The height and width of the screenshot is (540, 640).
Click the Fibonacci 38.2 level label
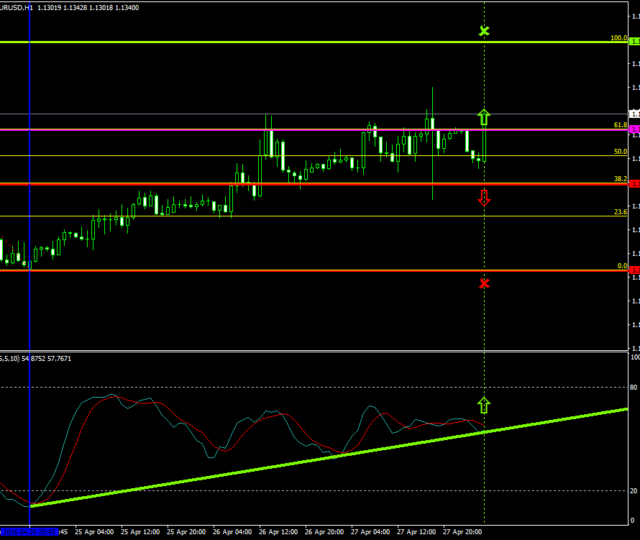tap(620, 179)
